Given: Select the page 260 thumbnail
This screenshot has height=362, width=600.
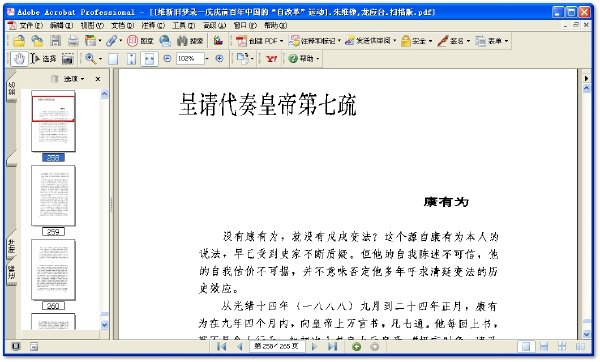Looking at the screenshot, I should pos(53,270).
